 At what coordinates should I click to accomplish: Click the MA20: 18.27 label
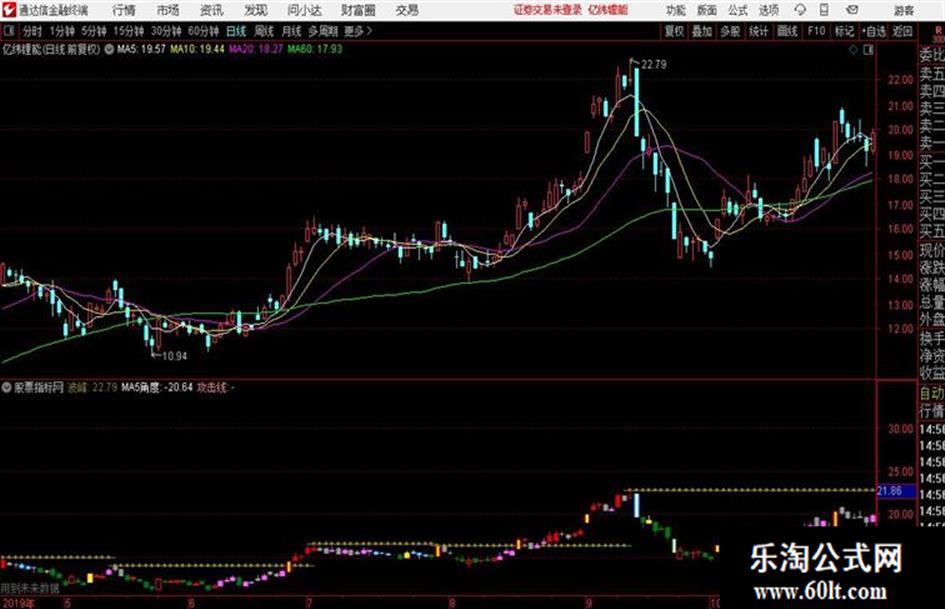[x=256, y=49]
